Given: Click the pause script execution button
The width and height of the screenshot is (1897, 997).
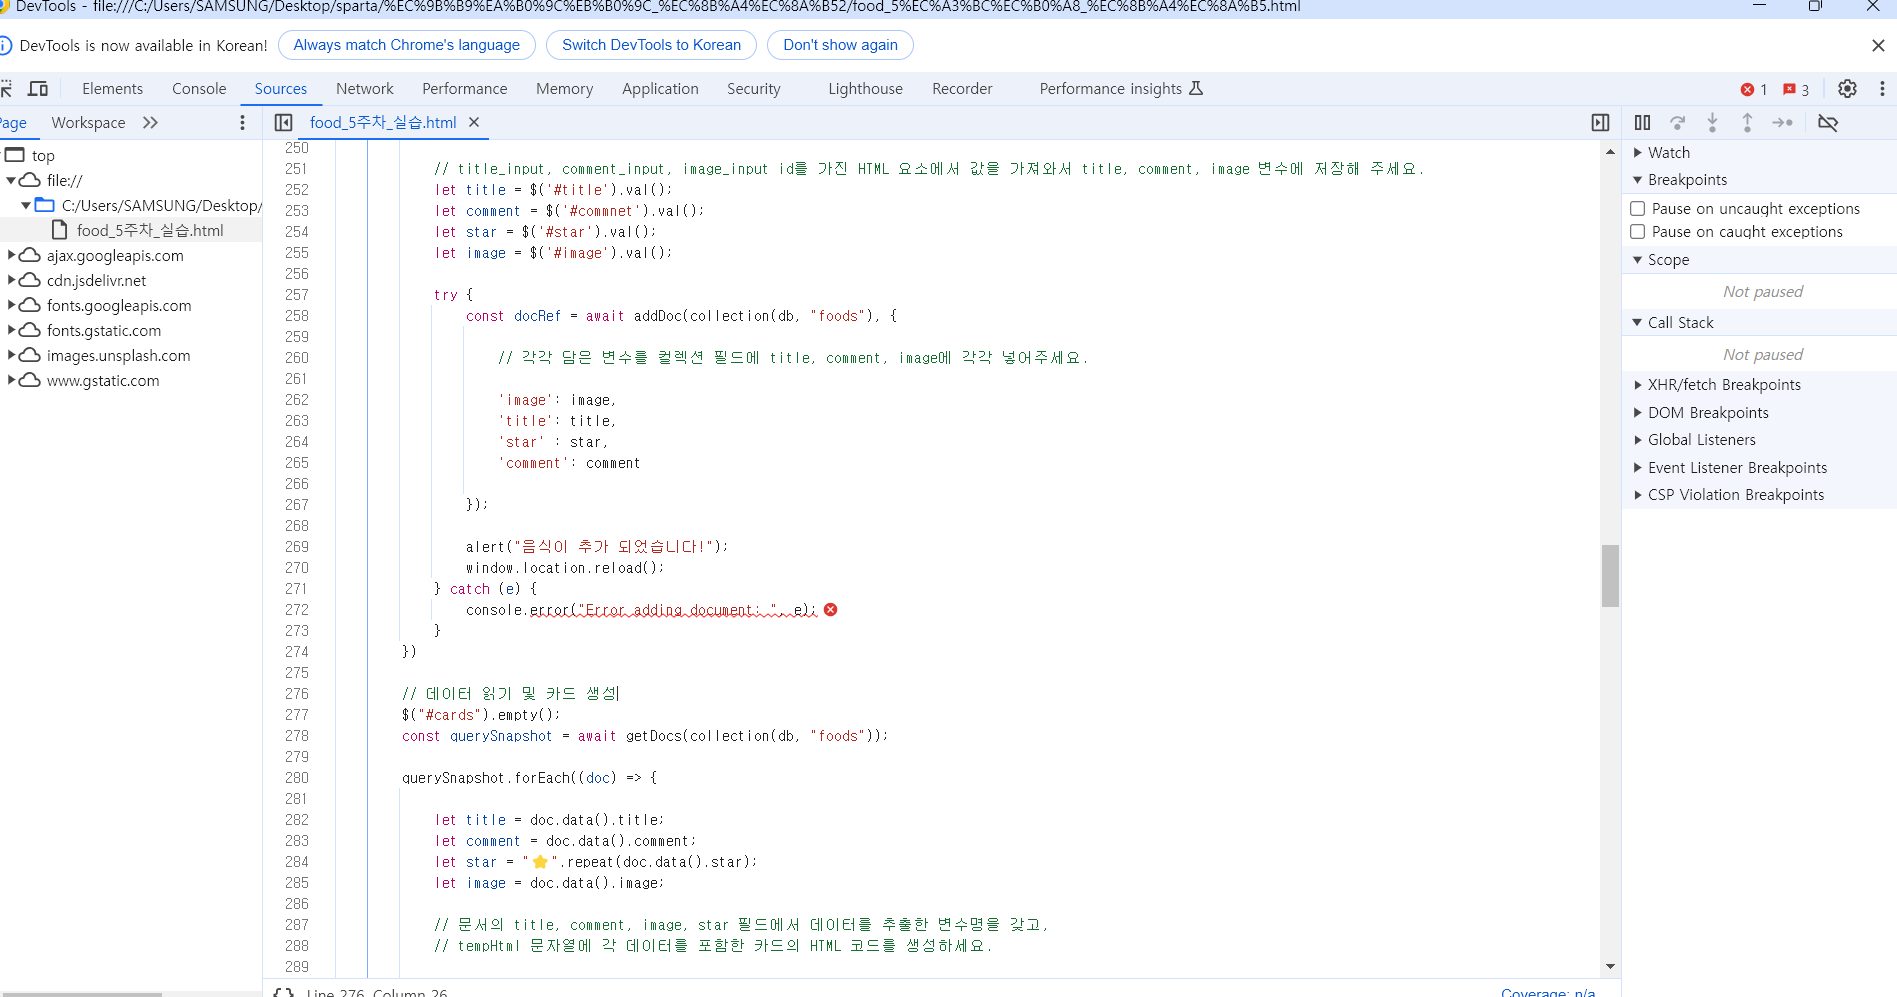Looking at the screenshot, I should tap(1642, 123).
